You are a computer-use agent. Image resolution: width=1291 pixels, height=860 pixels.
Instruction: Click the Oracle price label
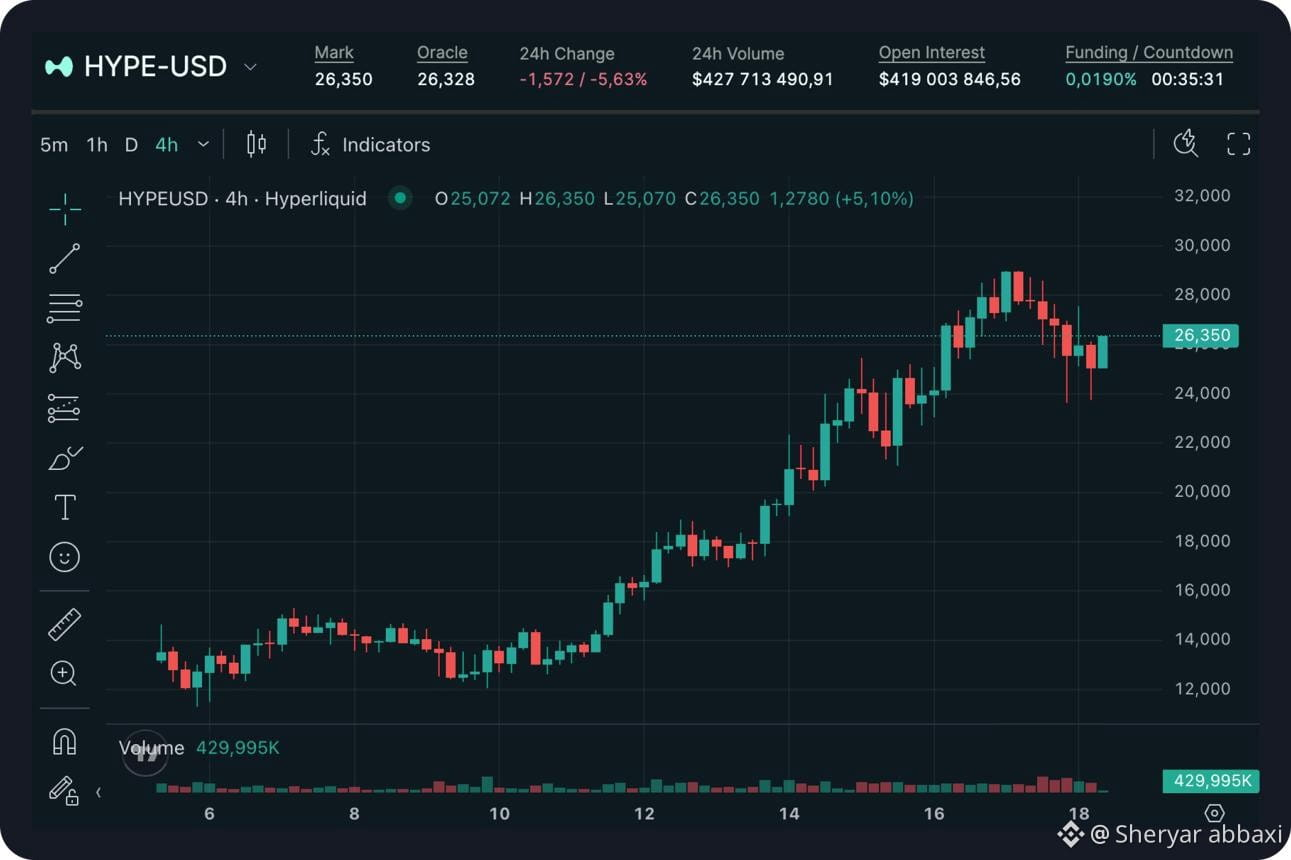[x=442, y=53]
